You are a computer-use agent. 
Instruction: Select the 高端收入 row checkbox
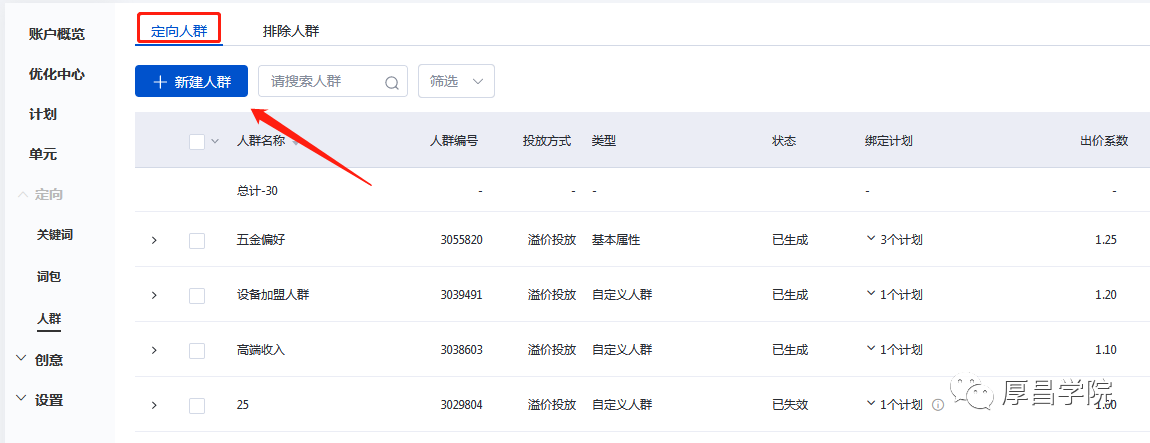(x=197, y=351)
